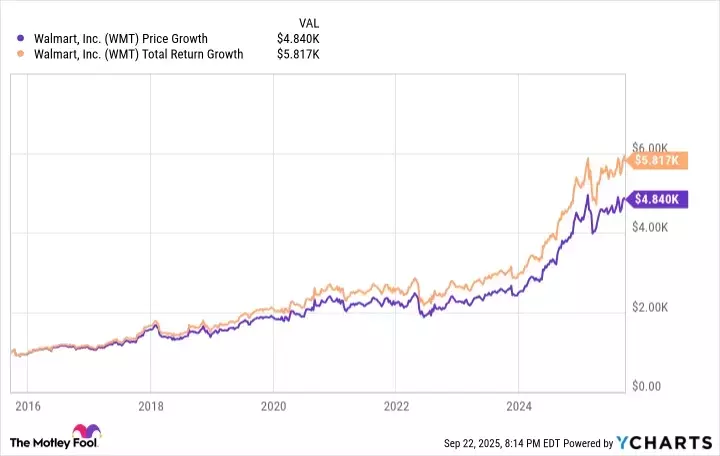Click the $5.817K value in legend
This screenshot has height=456, width=720.
coord(297,55)
